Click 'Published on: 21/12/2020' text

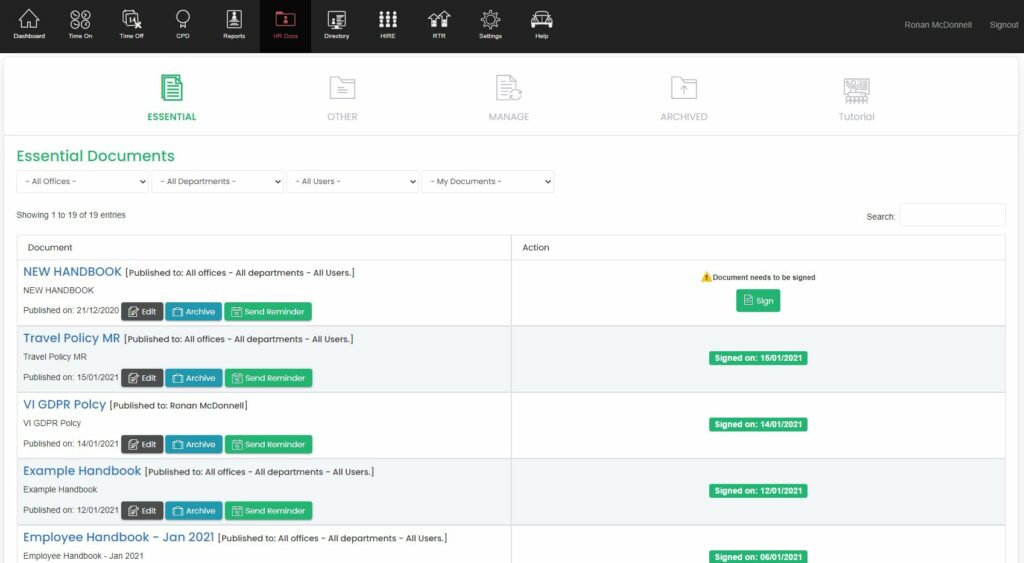point(71,310)
